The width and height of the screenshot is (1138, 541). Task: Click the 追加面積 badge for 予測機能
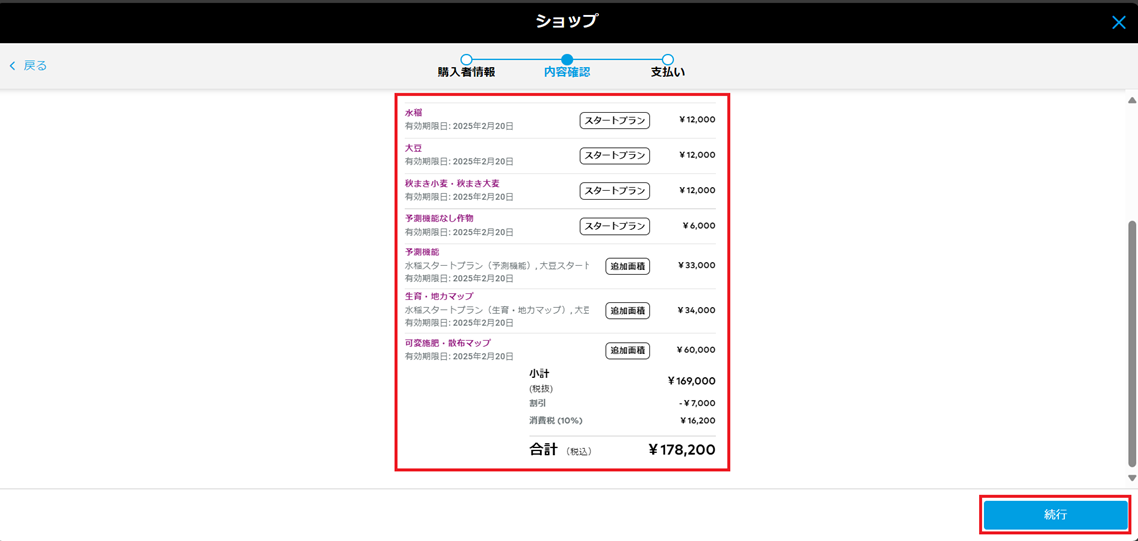627,266
